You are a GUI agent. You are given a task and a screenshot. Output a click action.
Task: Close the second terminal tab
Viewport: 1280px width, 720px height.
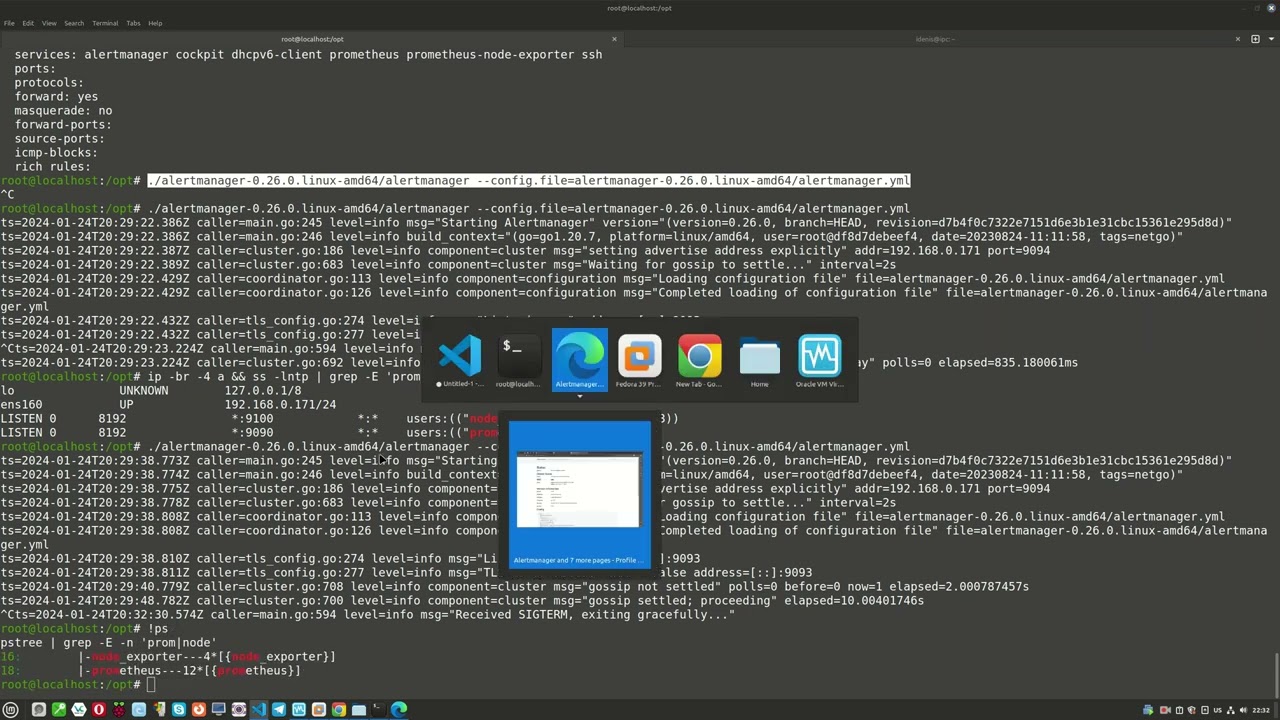pyautogui.click(x=1238, y=39)
